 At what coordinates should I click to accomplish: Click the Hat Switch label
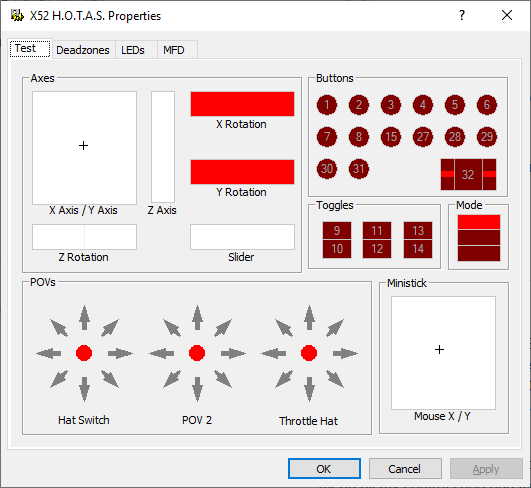(x=84, y=420)
